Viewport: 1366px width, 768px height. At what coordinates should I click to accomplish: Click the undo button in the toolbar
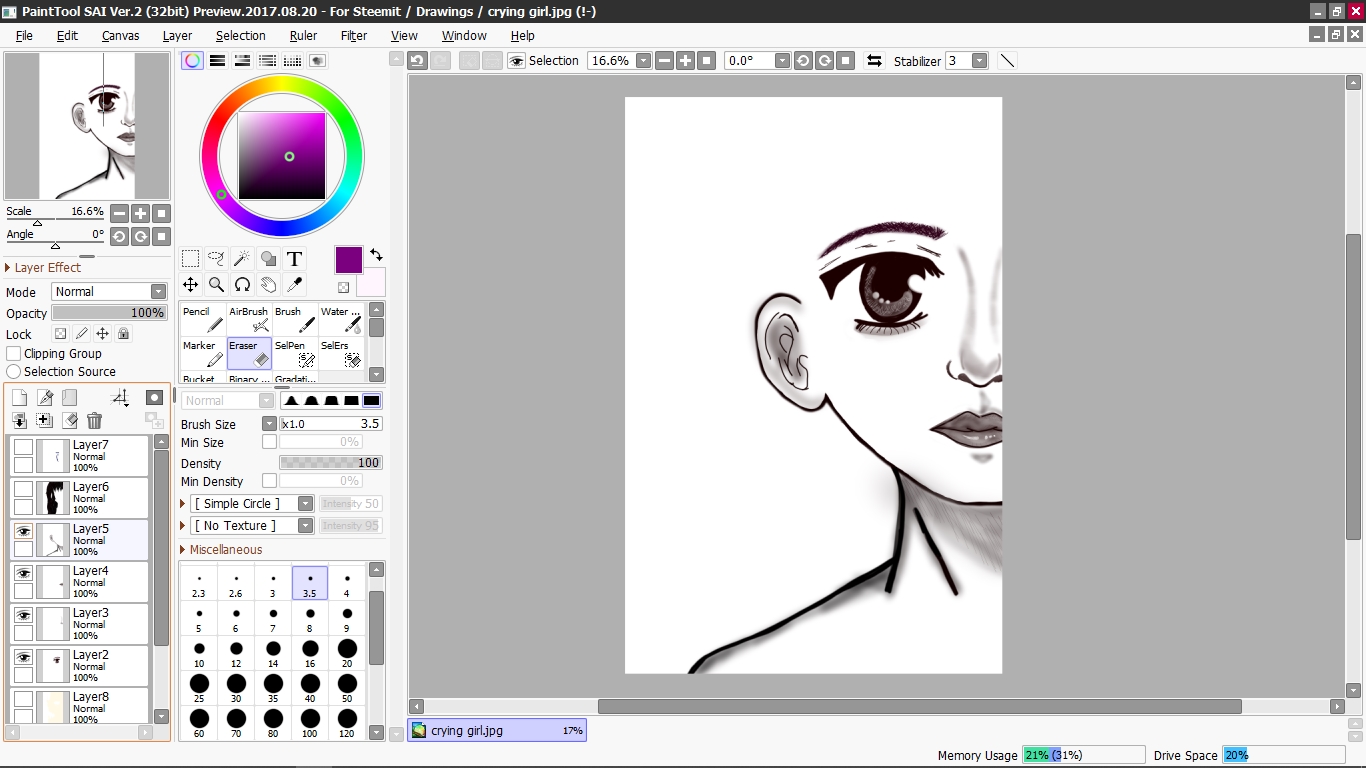[417, 61]
